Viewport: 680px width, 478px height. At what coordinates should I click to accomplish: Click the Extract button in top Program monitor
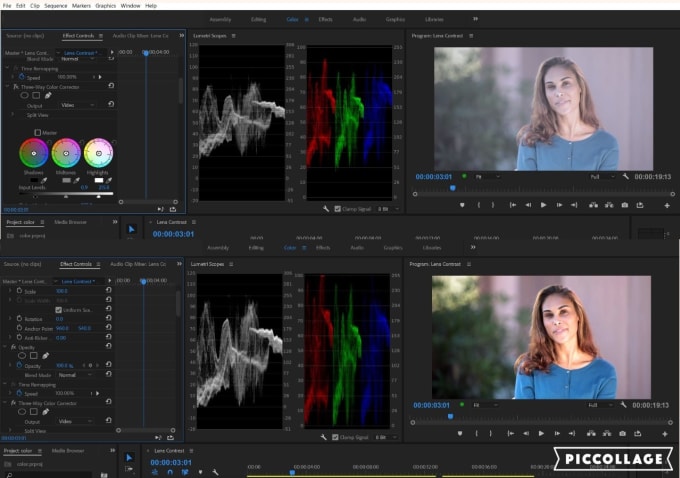point(609,205)
